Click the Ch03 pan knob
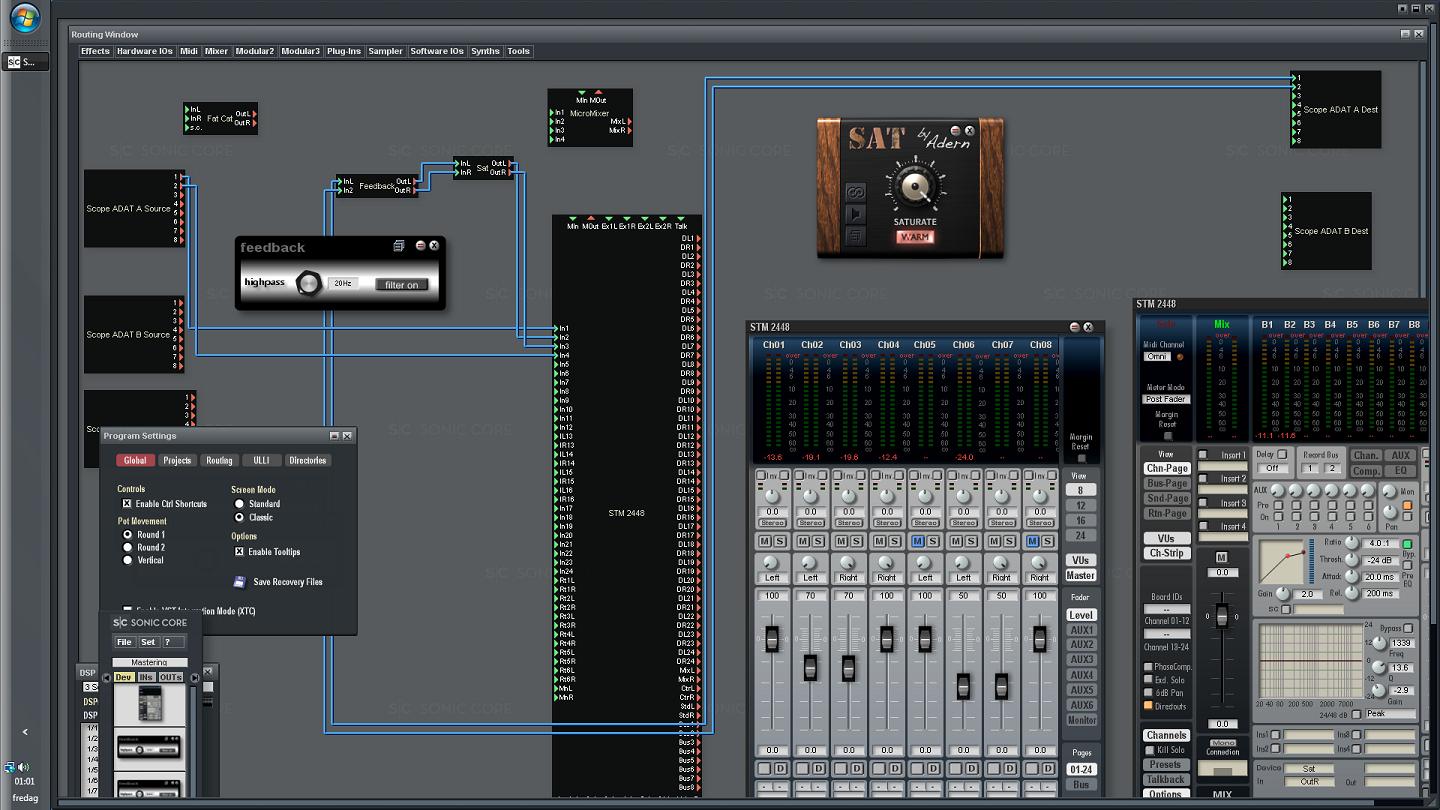The height and width of the screenshot is (810, 1440). 848,564
